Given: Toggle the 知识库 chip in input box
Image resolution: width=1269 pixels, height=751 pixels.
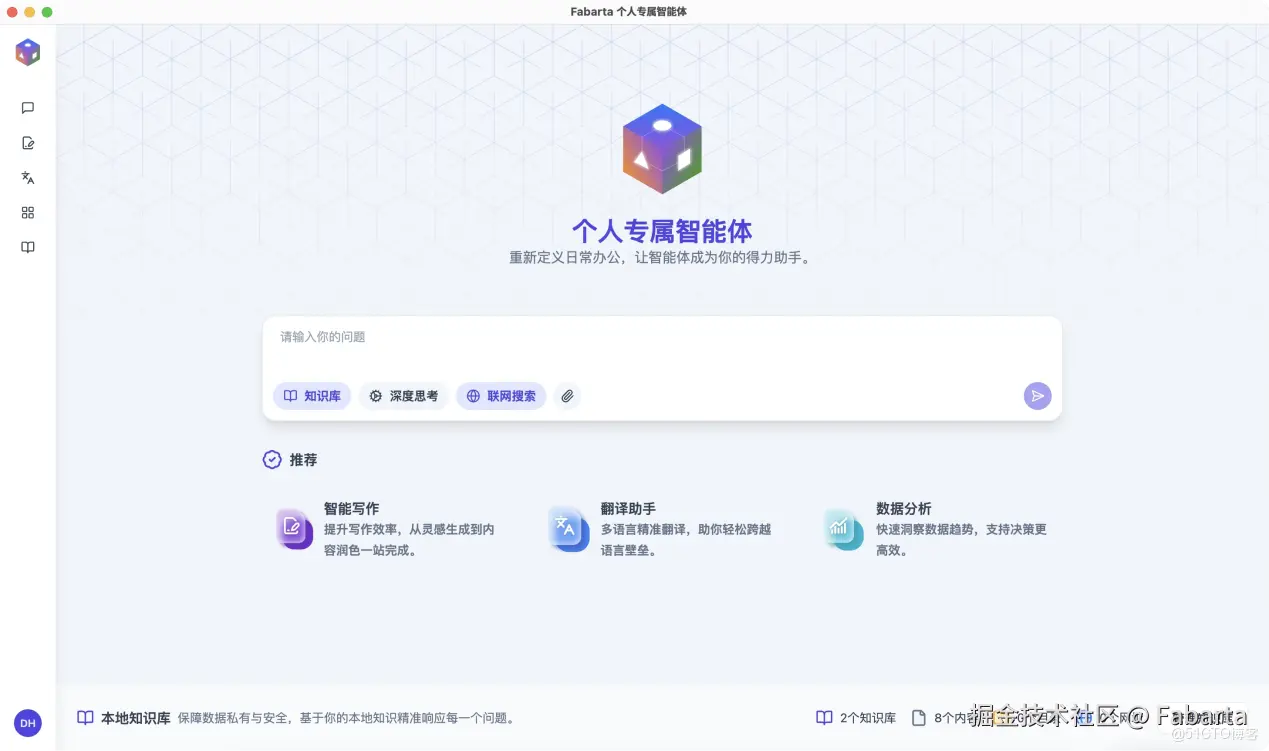Looking at the screenshot, I should tap(311, 396).
